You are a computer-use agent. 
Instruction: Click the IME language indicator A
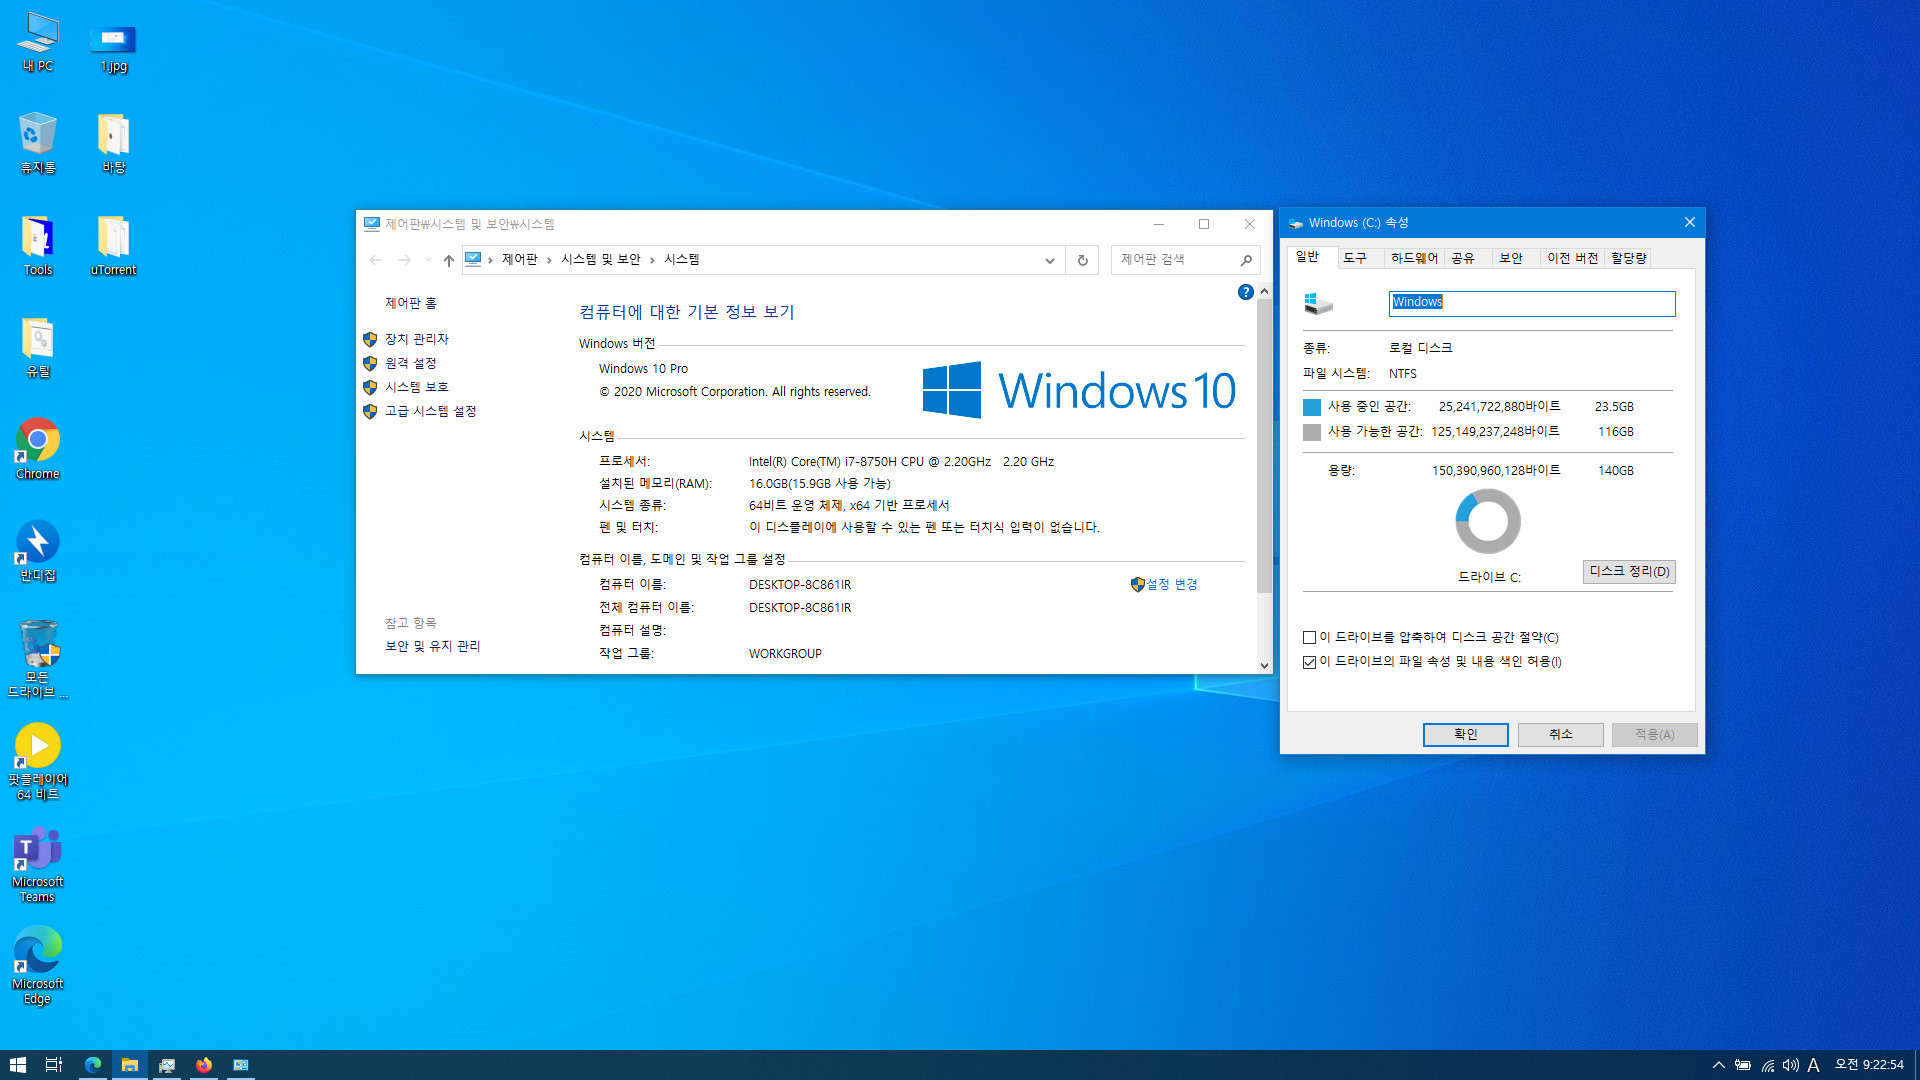tap(1813, 1065)
